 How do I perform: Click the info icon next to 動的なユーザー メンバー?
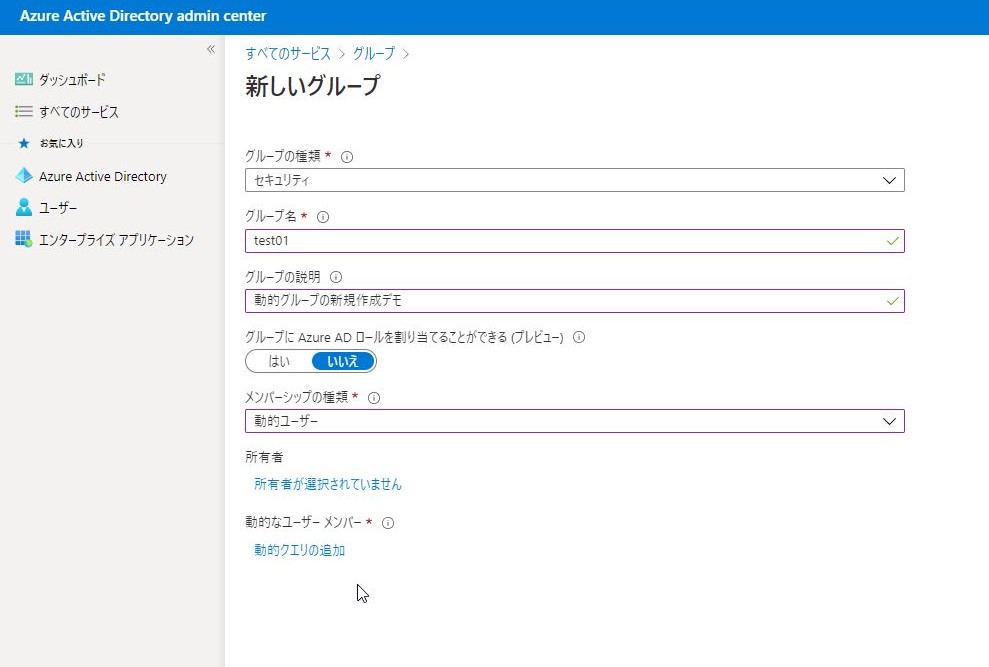click(388, 522)
